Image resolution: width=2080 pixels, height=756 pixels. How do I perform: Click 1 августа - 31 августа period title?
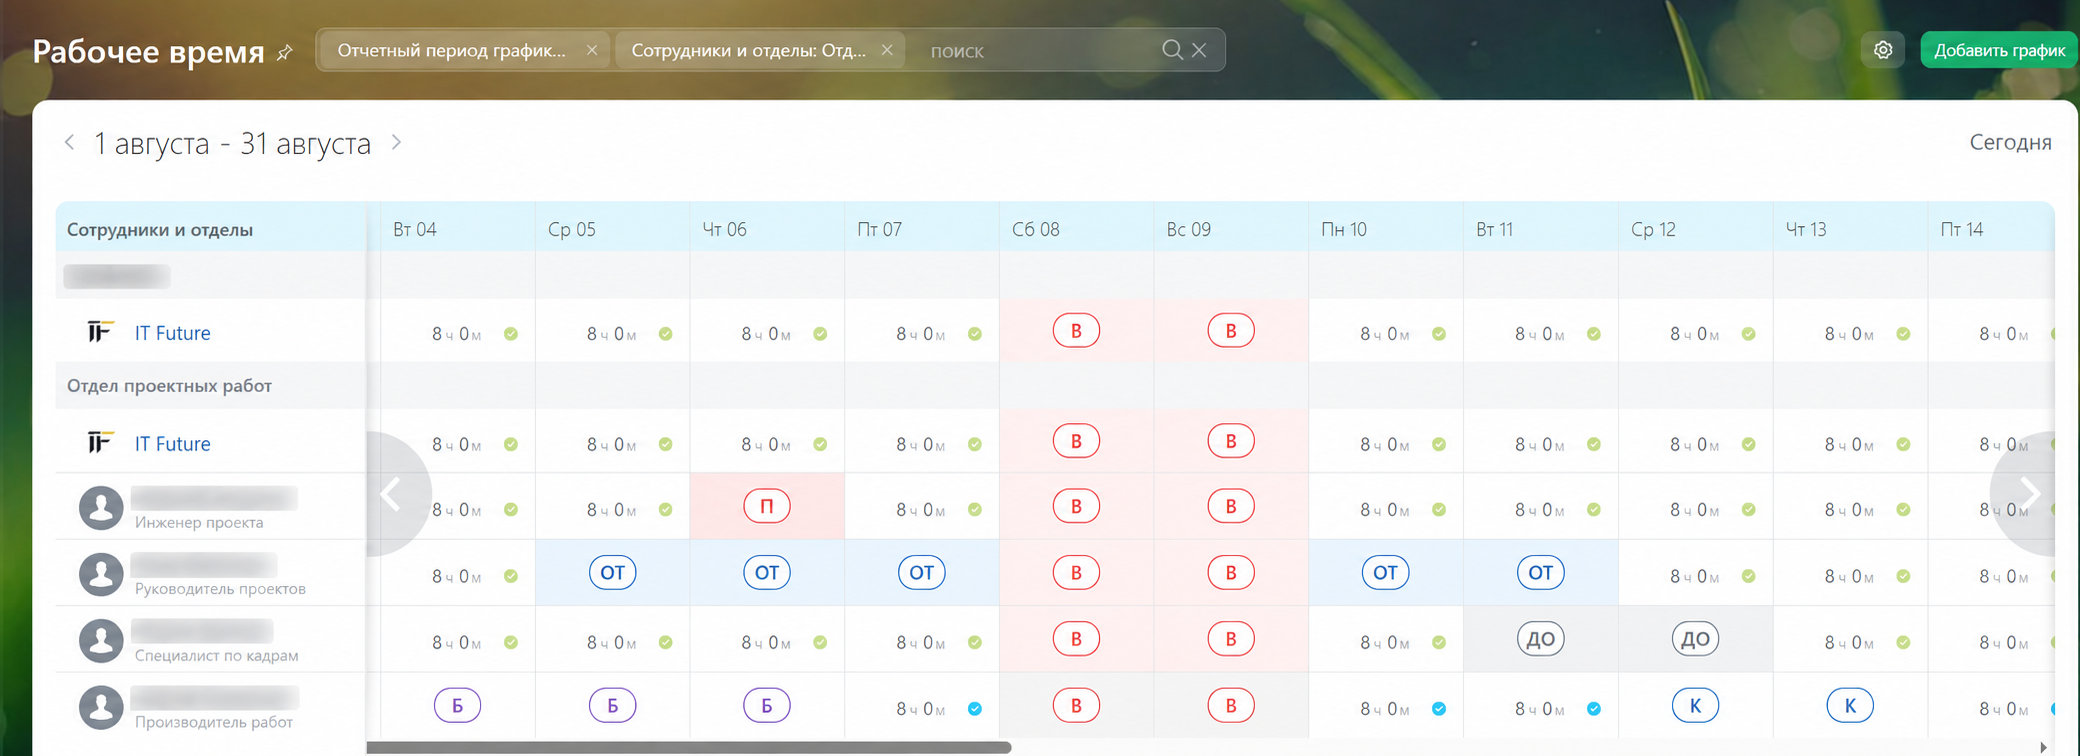[232, 143]
